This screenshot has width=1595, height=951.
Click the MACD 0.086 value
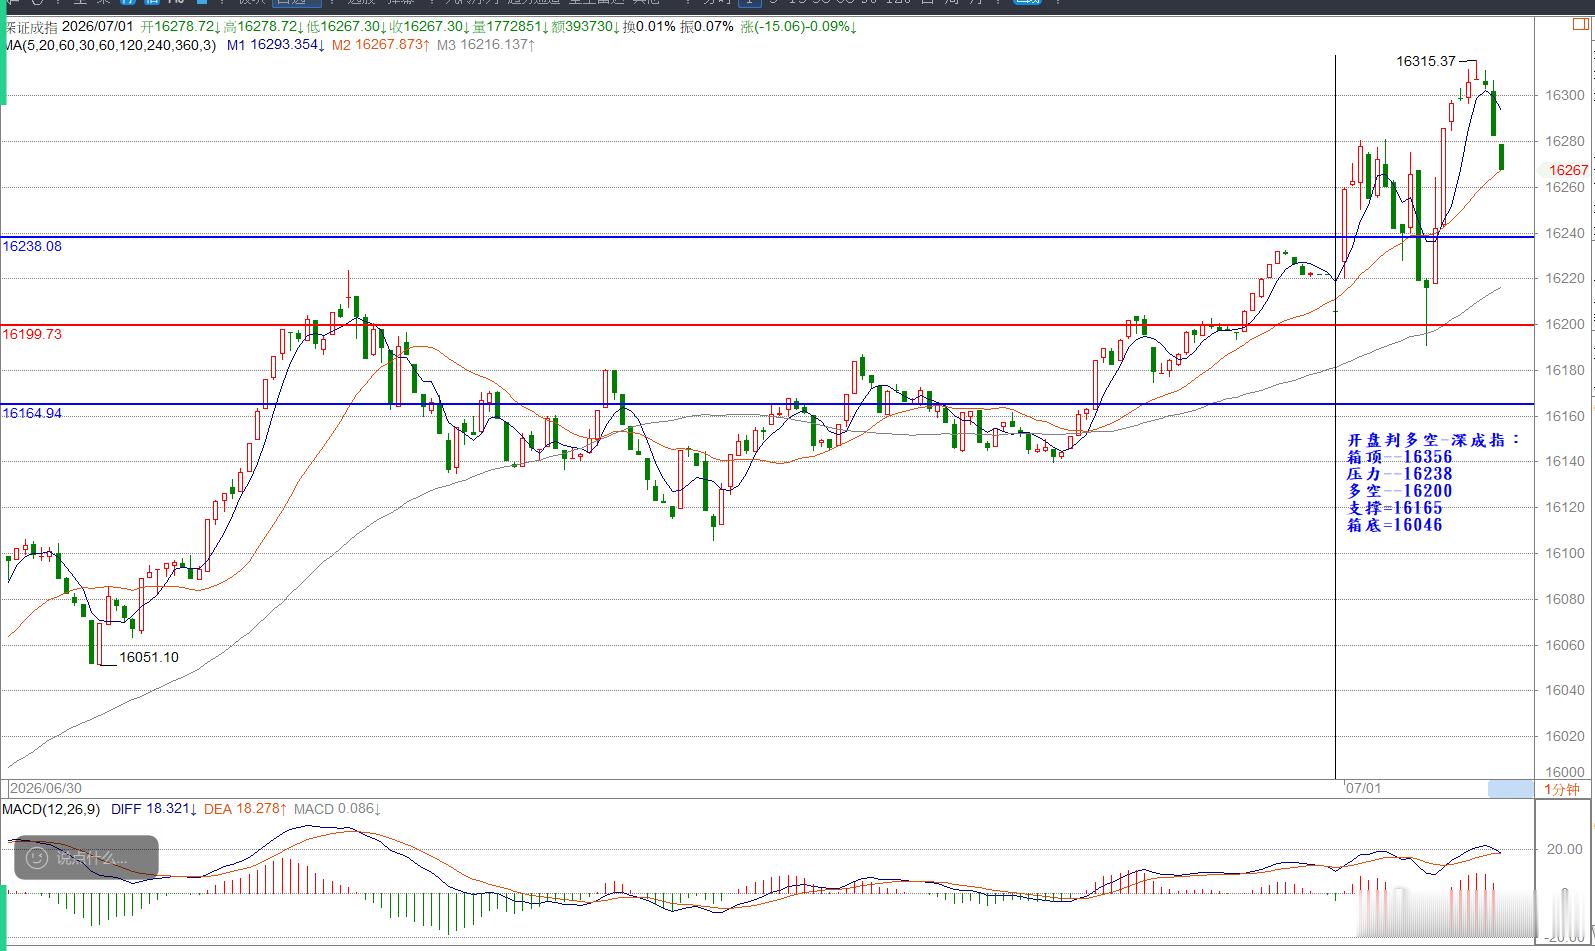click(337, 808)
